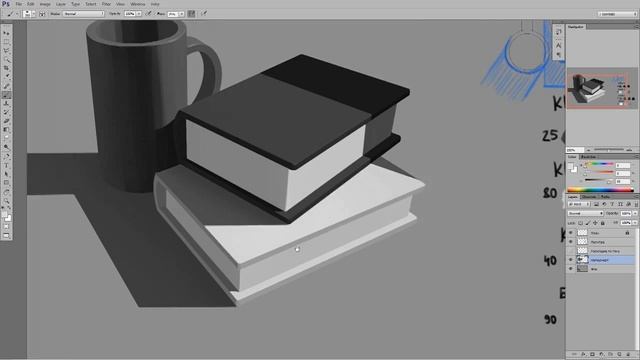This screenshot has height=360, width=640.
Task: Open brush Flow slider arrow
Action: pyautogui.click(x=182, y=13)
